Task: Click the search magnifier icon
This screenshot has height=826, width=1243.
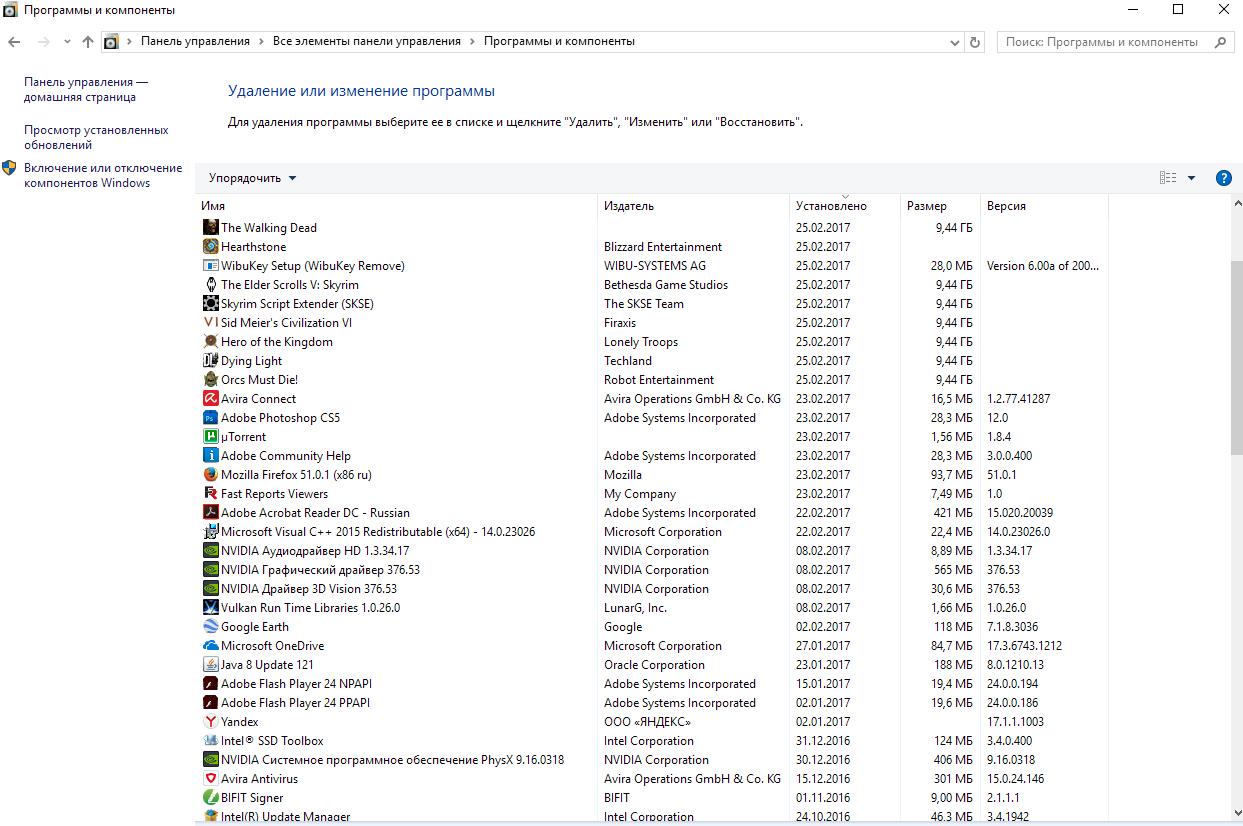Action: (1219, 42)
